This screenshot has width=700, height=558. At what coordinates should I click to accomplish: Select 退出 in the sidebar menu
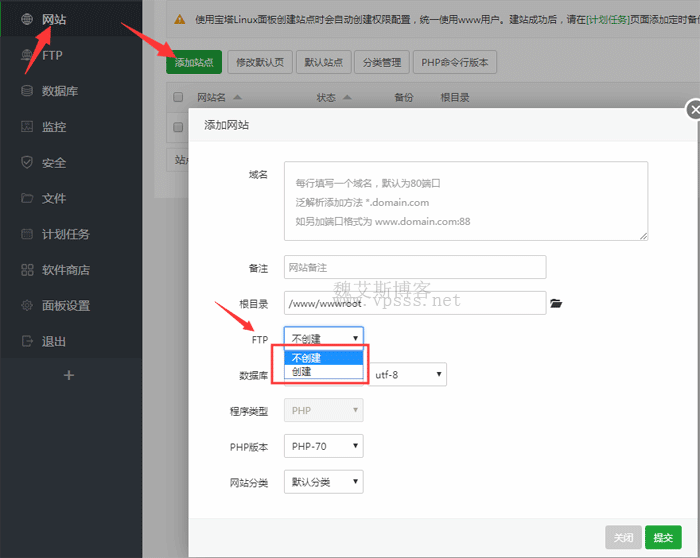click(54, 341)
